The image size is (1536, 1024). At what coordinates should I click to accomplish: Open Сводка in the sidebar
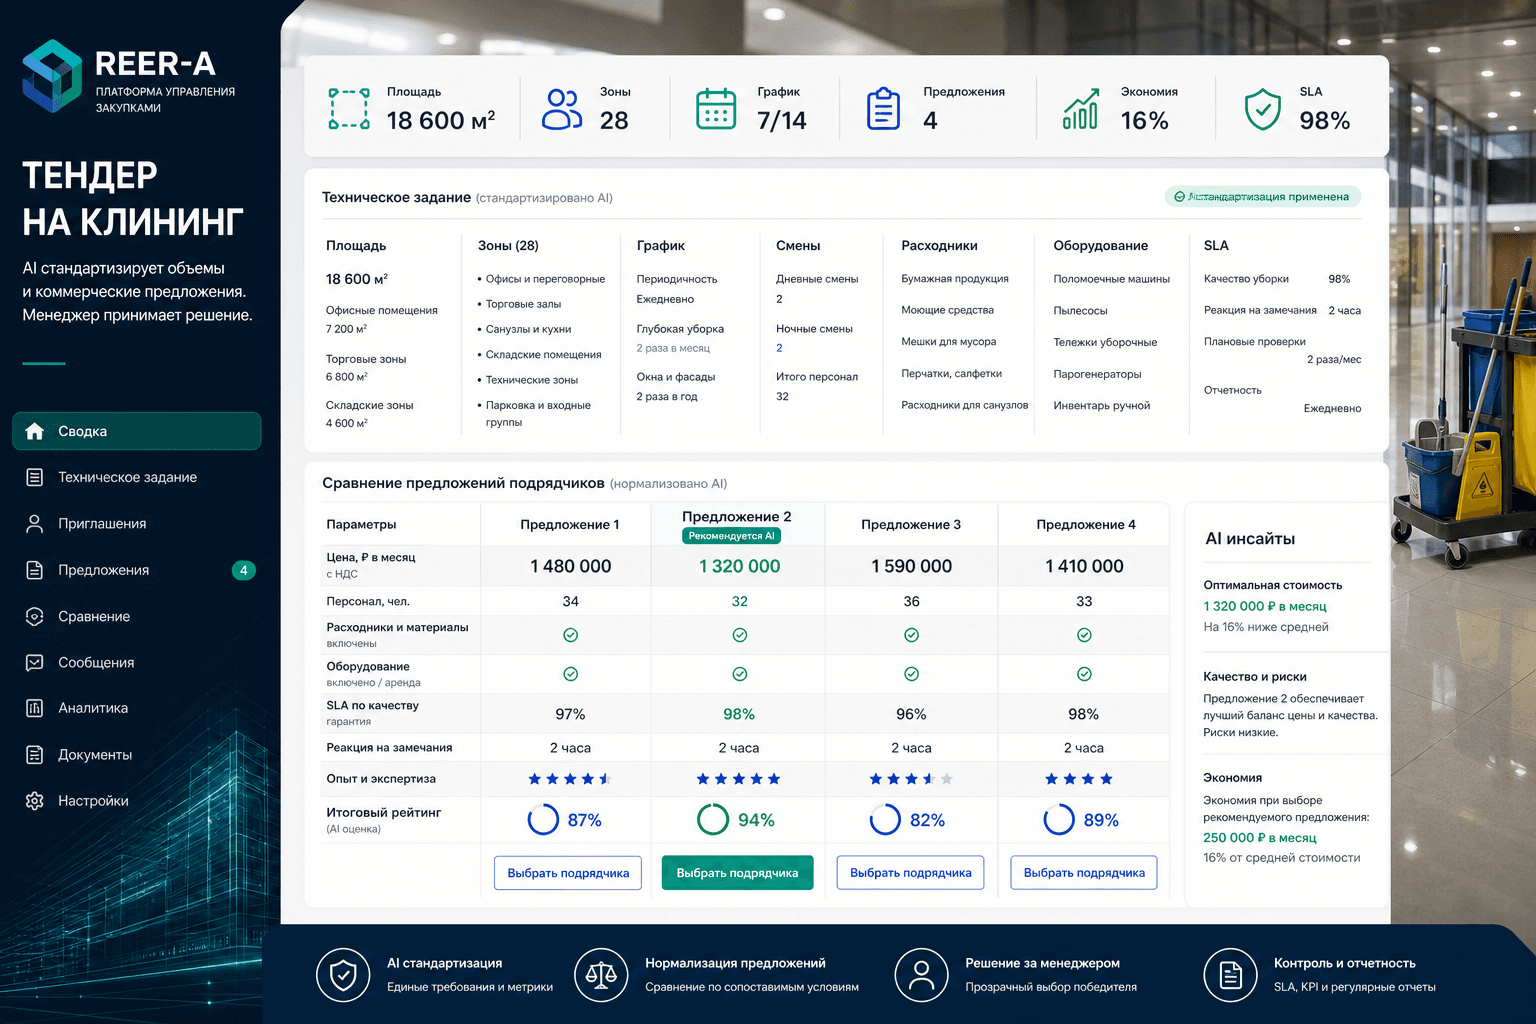[x=137, y=431]
